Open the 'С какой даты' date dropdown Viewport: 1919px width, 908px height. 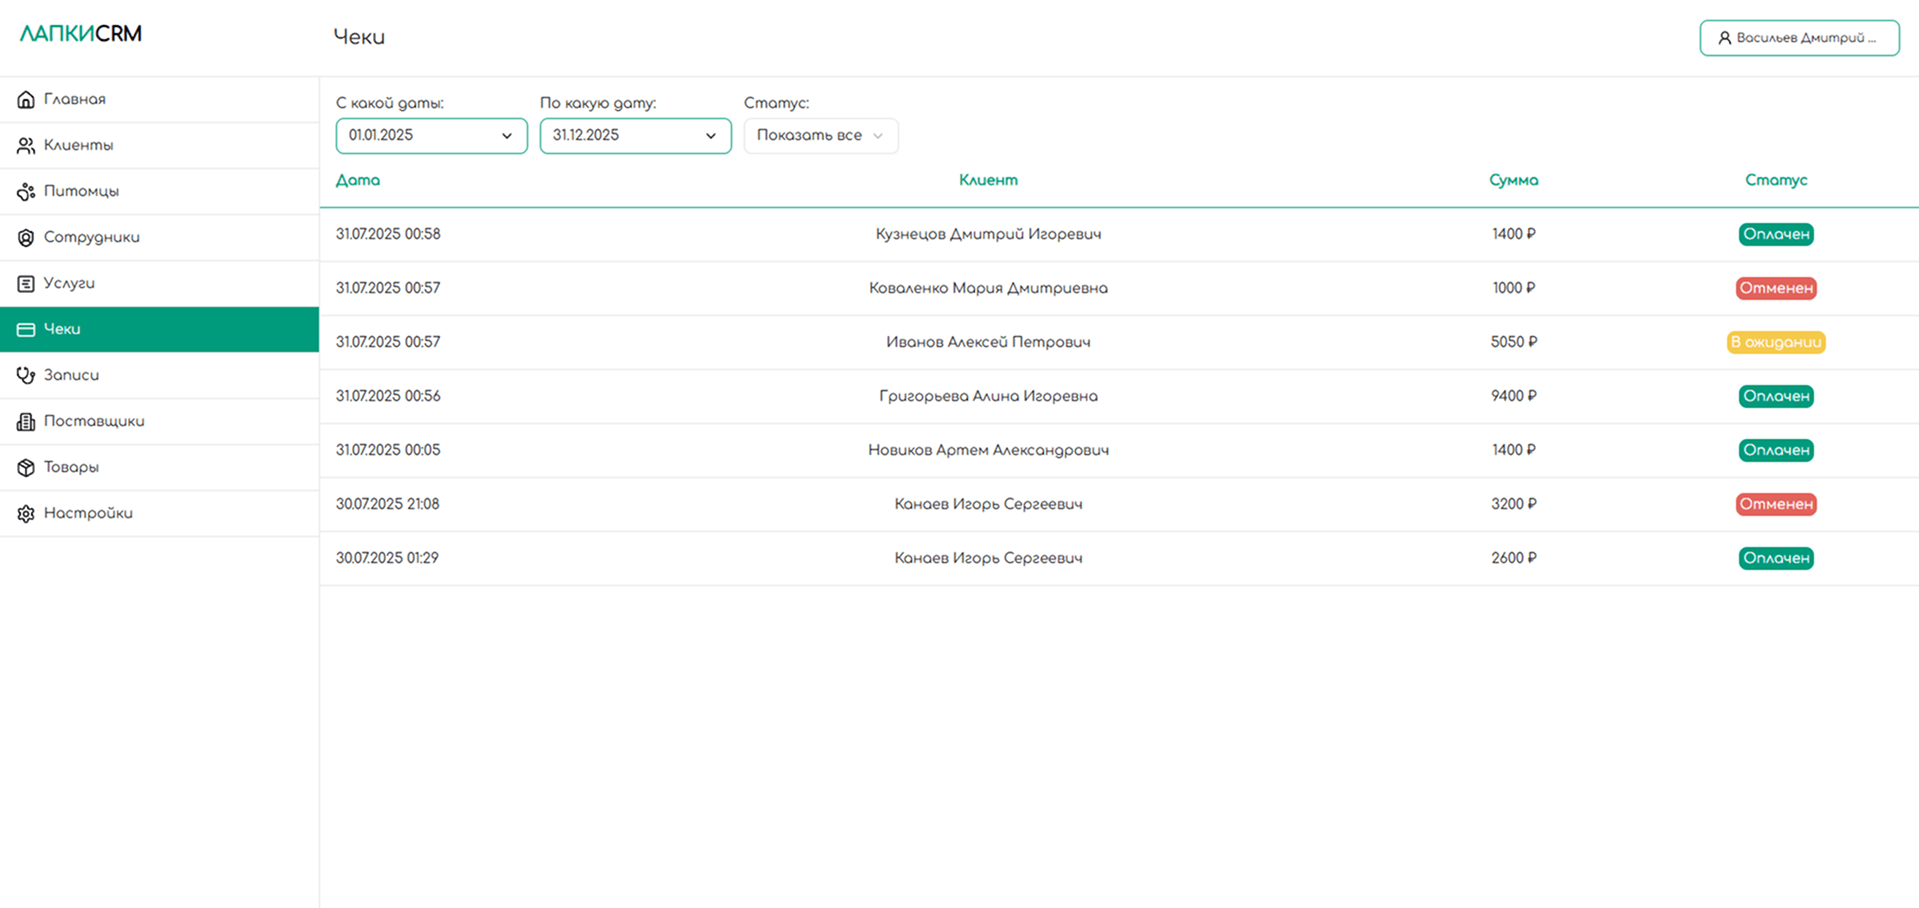pyautogui.click(x=431, y=136)
